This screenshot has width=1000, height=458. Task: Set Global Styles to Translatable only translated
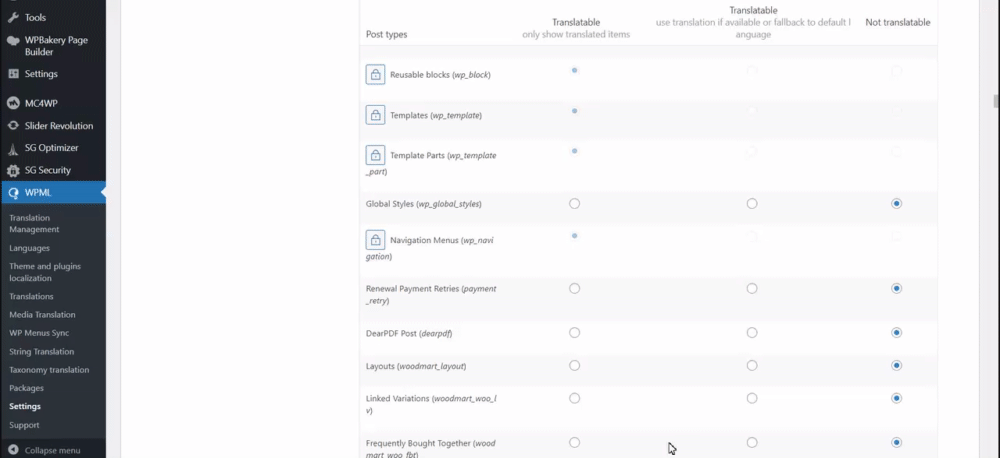tap(574, 204)
